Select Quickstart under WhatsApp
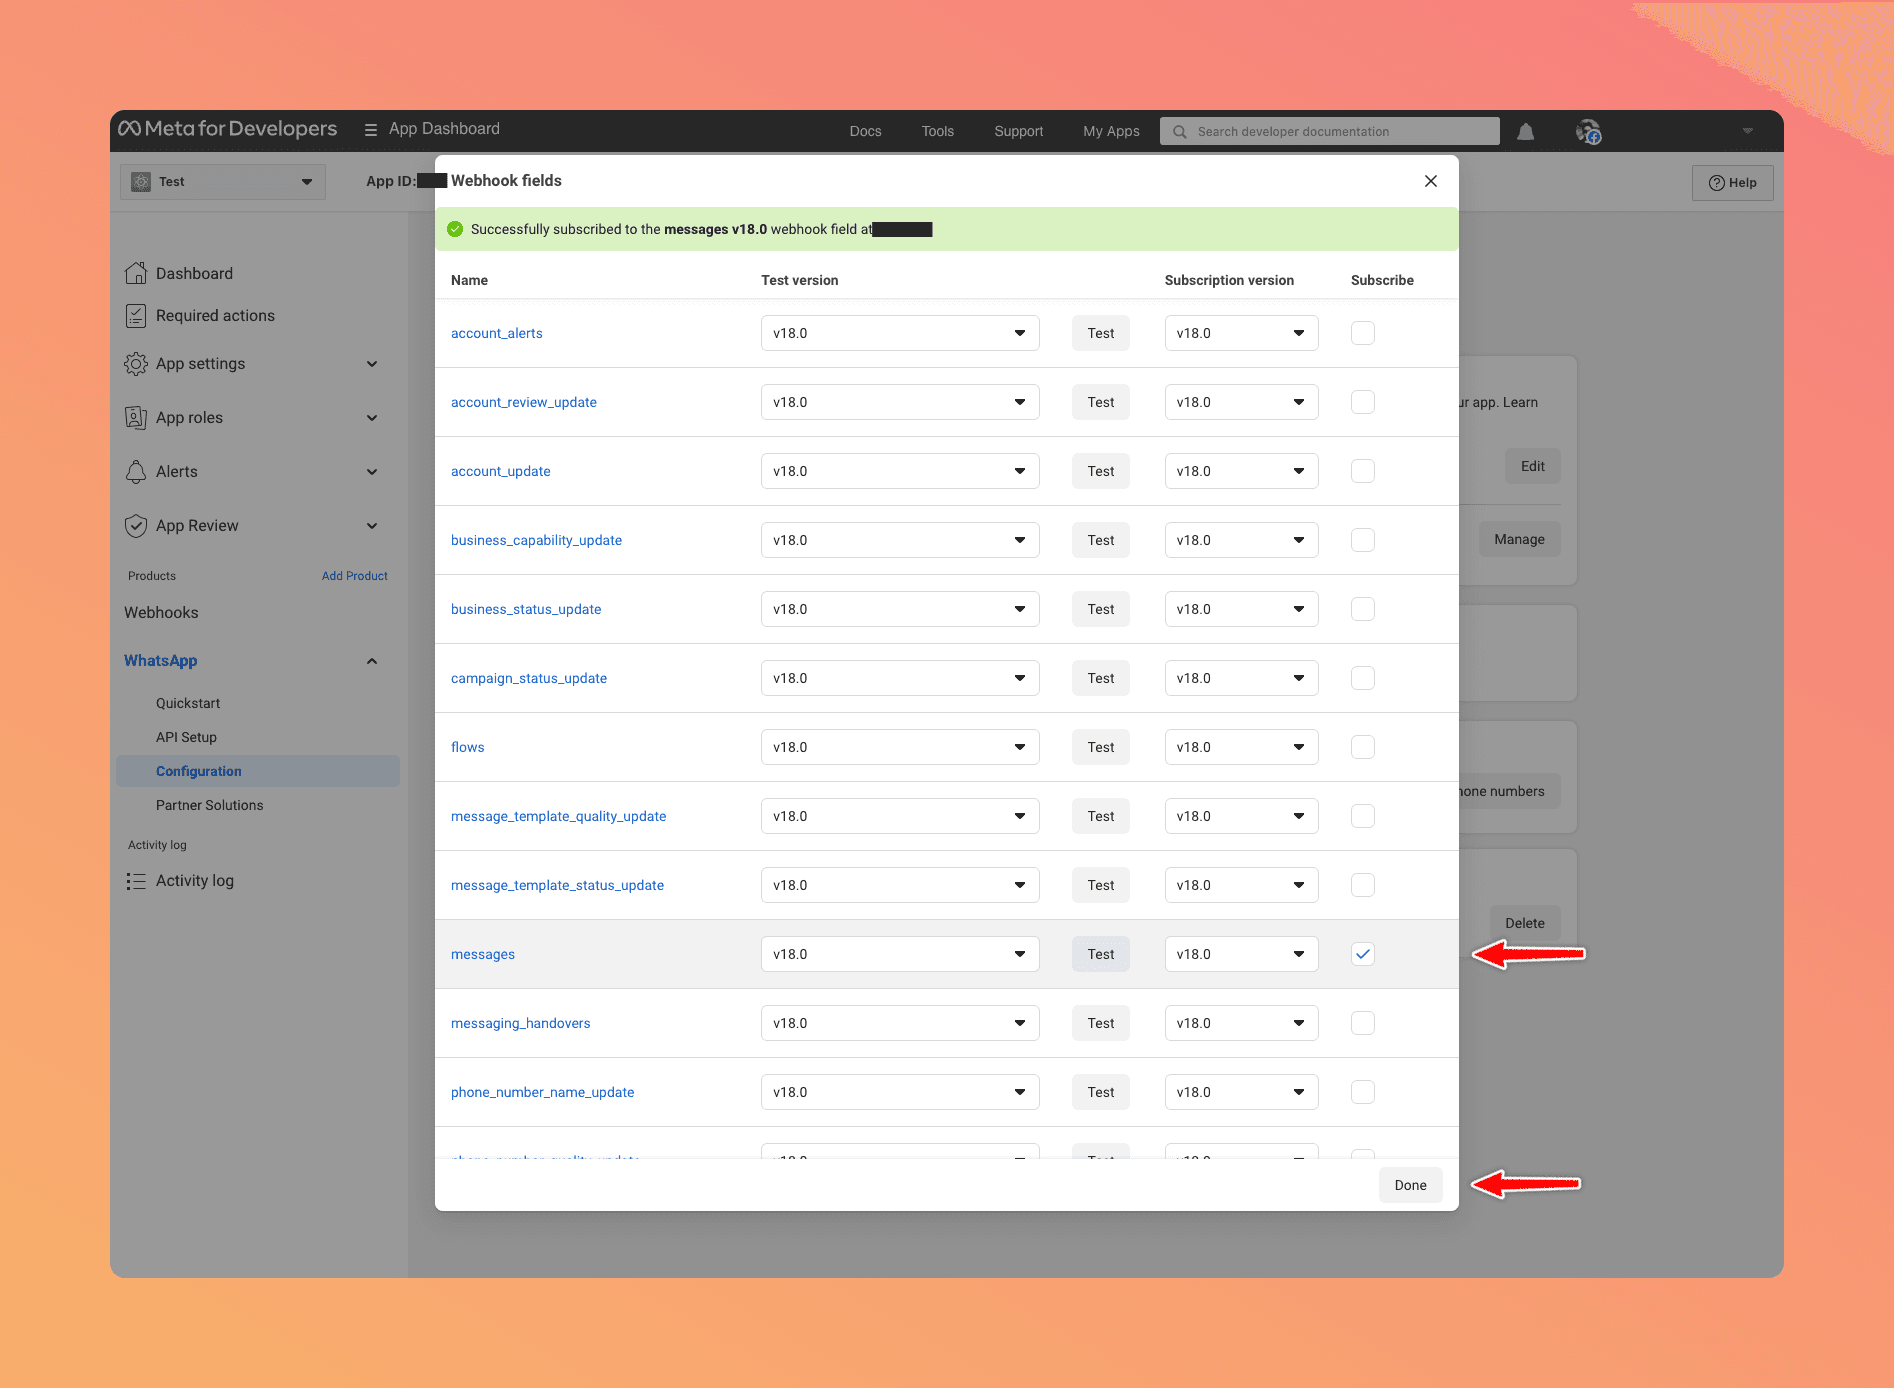The height and width of the screenshot is (1388, 1894). (188, 703)
